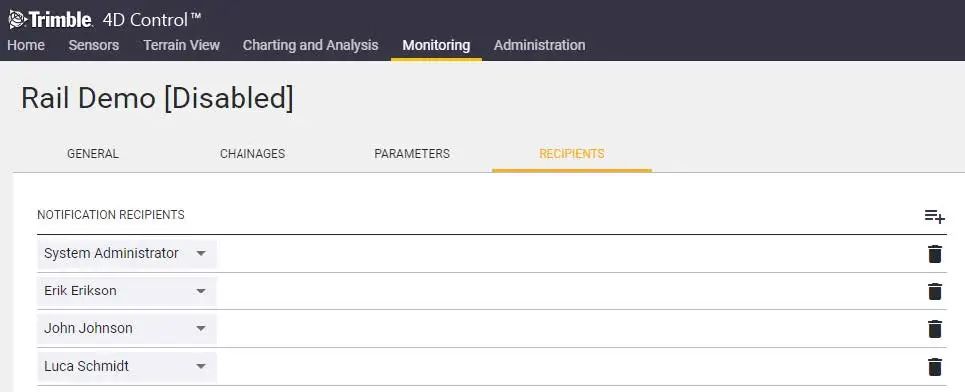Screen dimensions: 965x392
Task: Remove Erik Erikson via trash icon
Action: [x=934, y=291]
